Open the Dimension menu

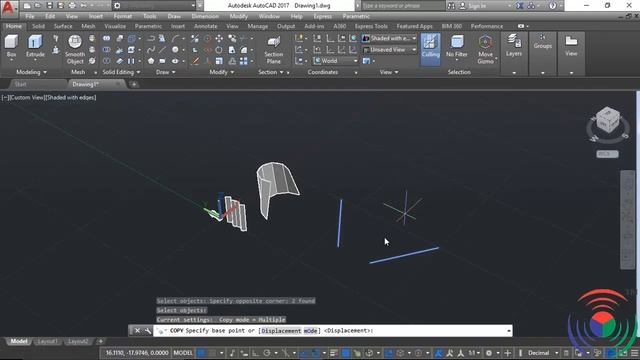pyautogui.click(x=205, y=16)
